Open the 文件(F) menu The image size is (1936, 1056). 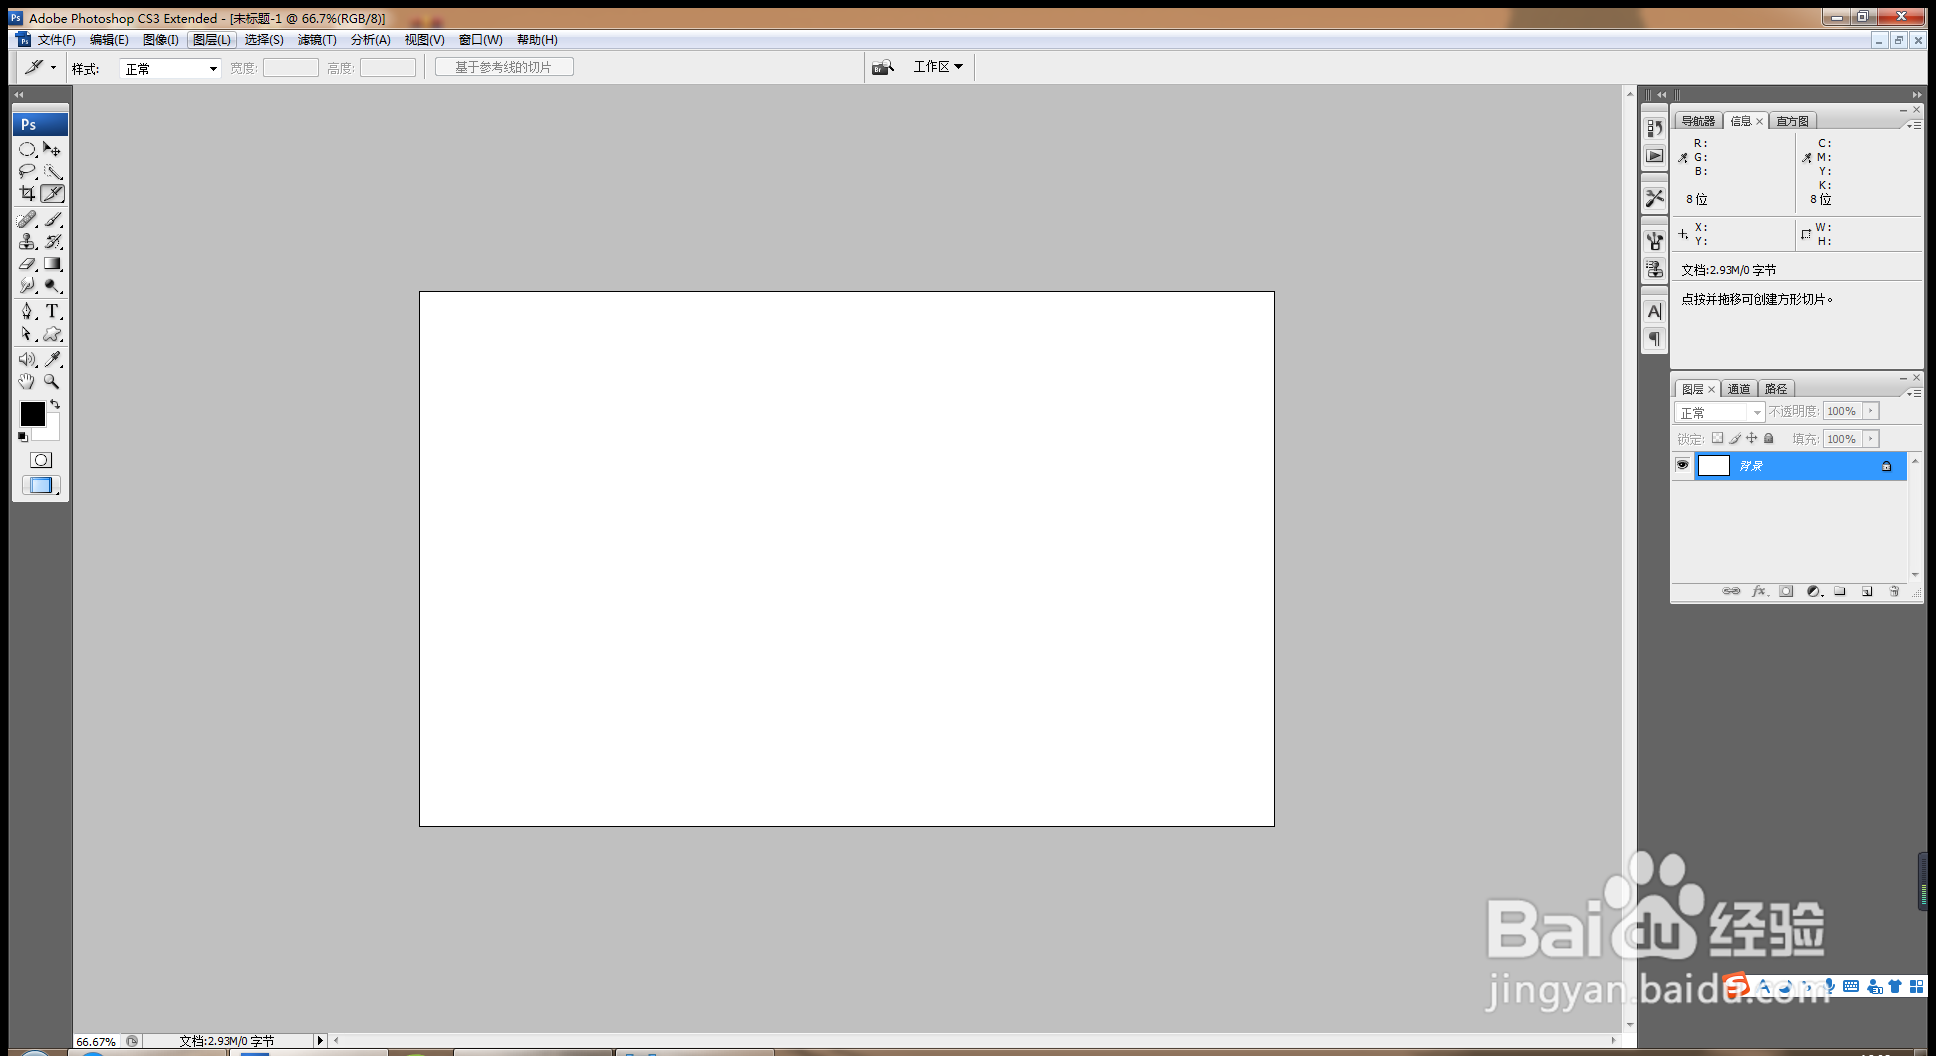coord(57,40)
